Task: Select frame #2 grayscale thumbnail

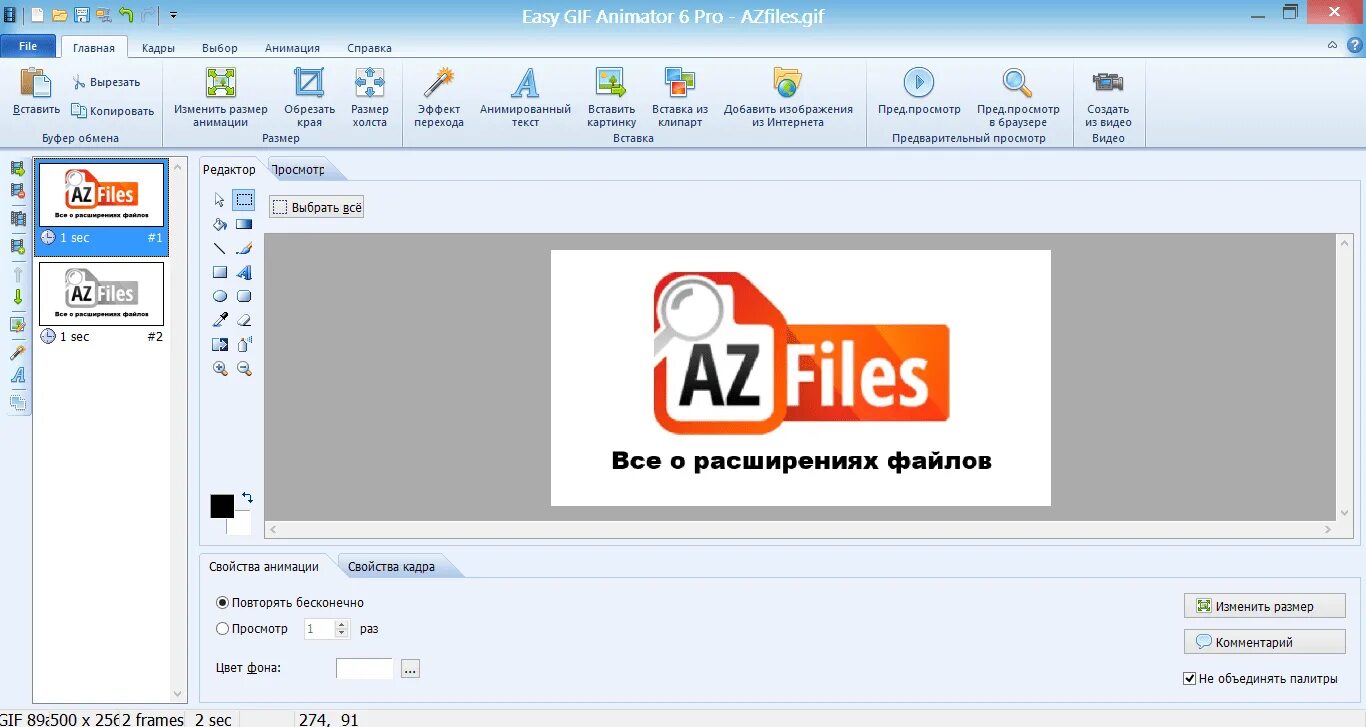Action: [101, 294]
